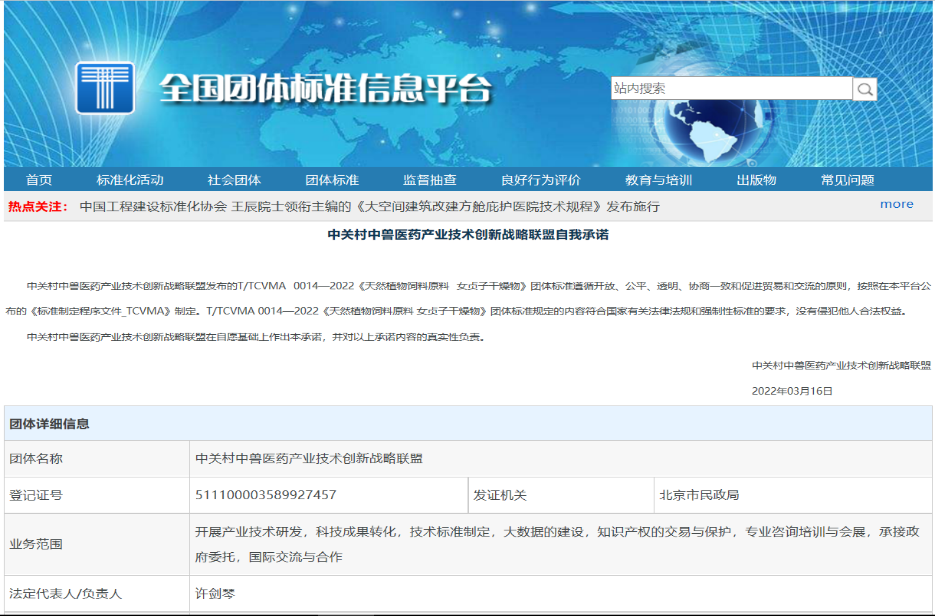Click the legal representative name 许剑琴
This screenshot has height=616, width=935.
pyautogui.click(x=215, y=594)
